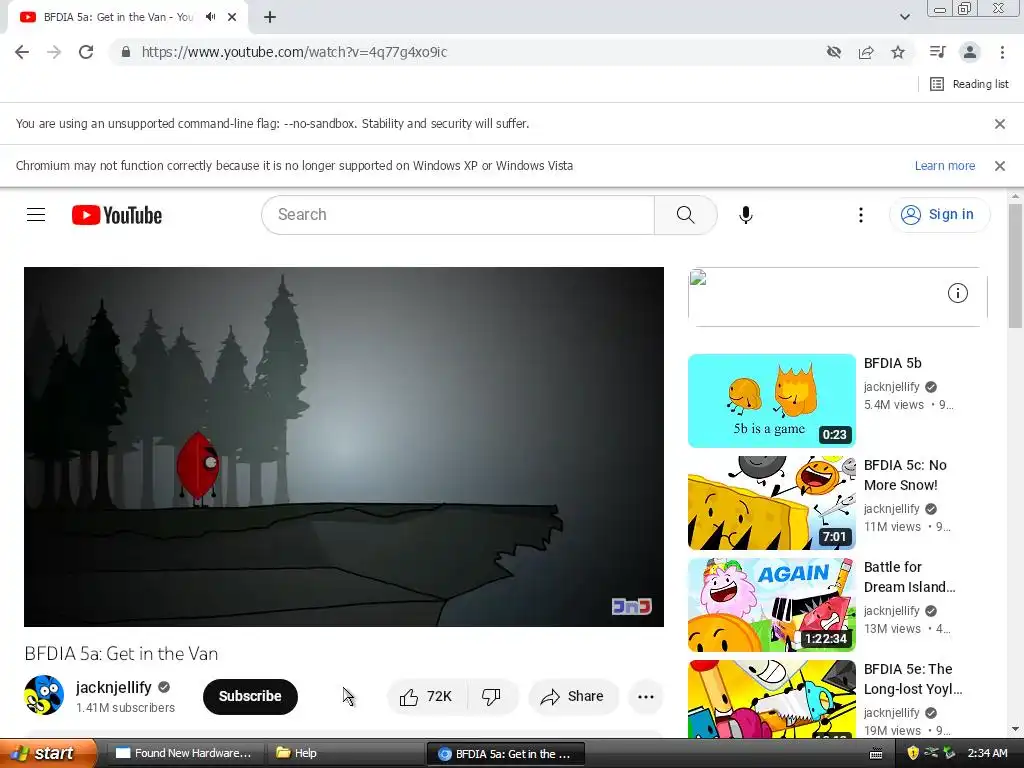This screenshot has height=768, width=1024.
Task: Click the page vertical scrollbar thumb
Action: [1016, 266]
